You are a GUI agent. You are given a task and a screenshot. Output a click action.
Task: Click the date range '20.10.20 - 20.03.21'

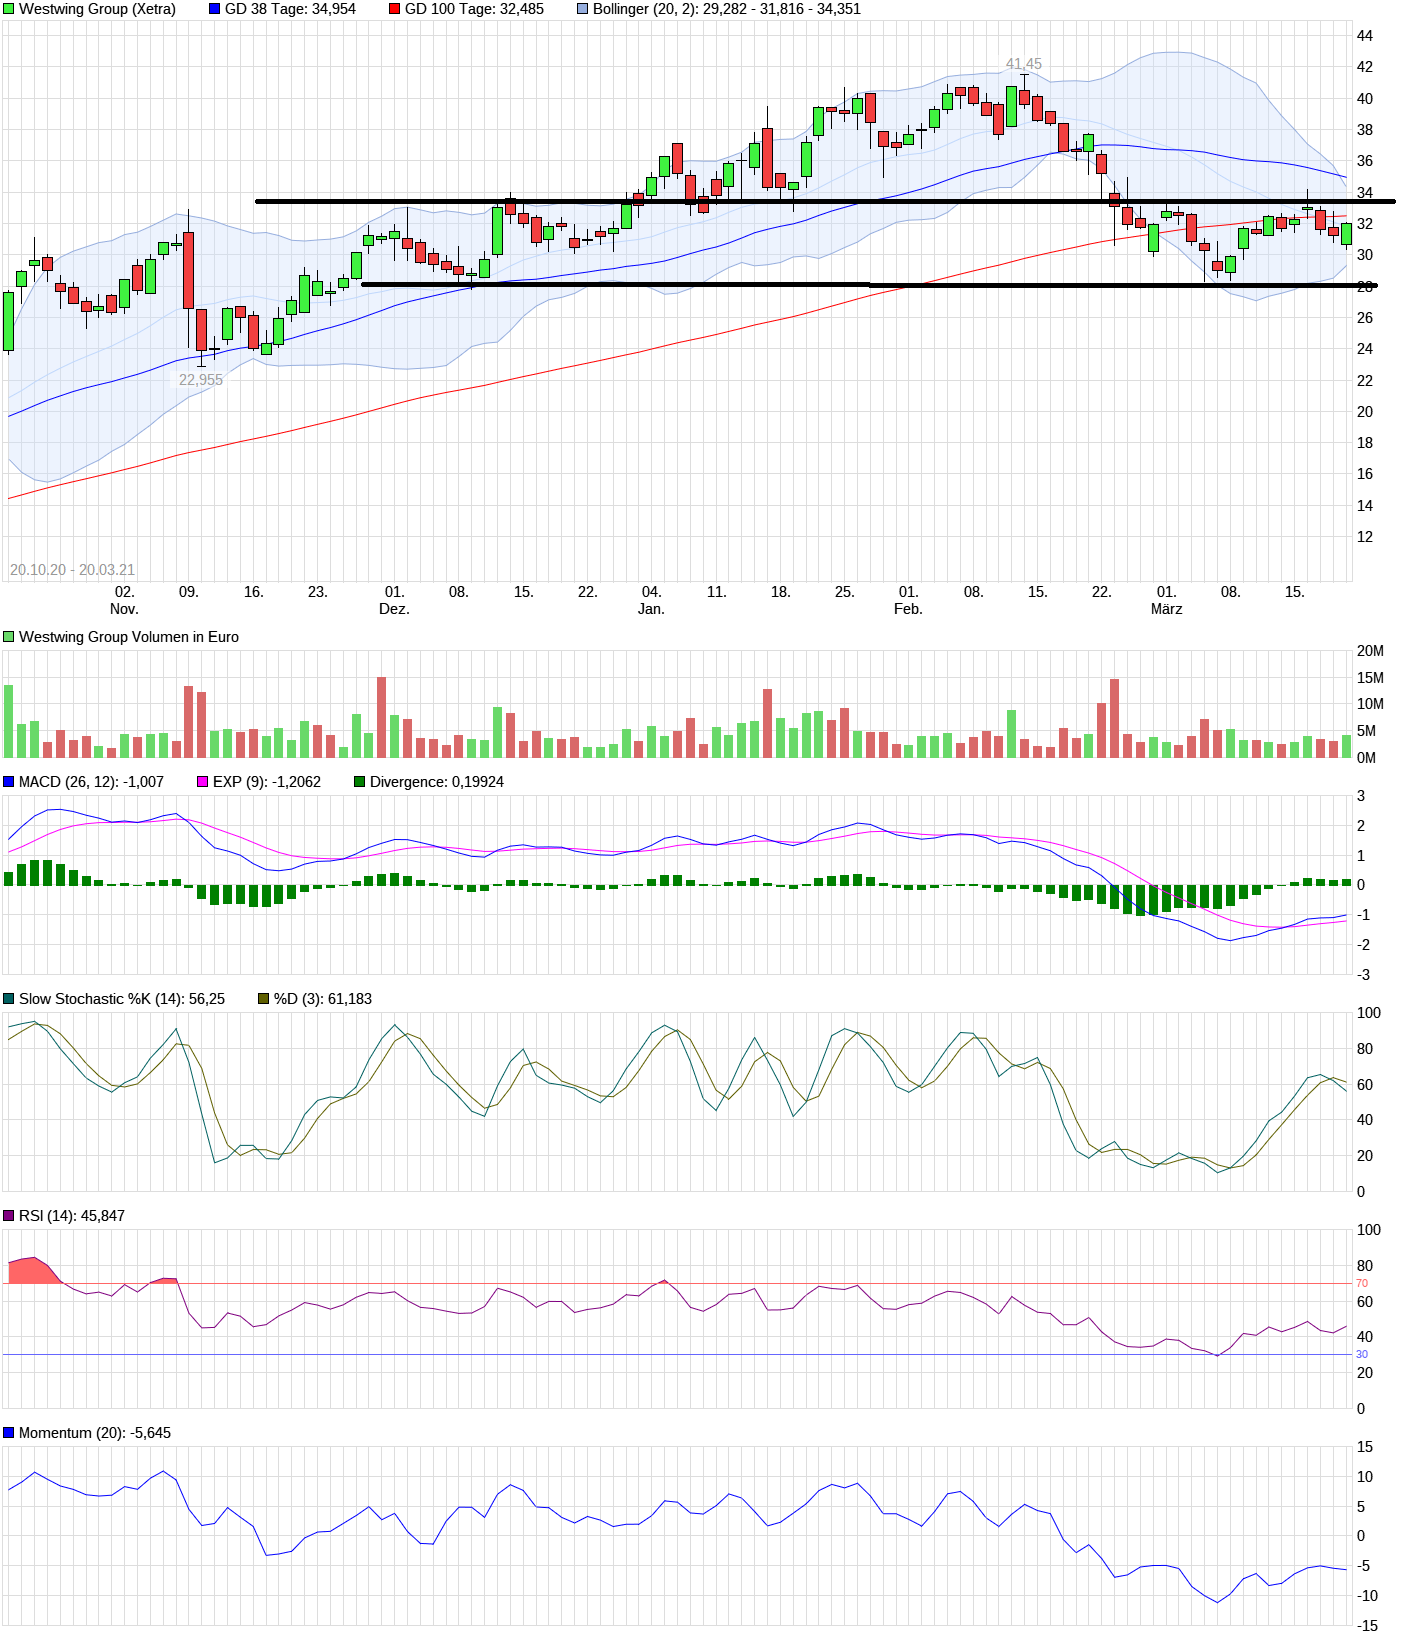(72, 570)
